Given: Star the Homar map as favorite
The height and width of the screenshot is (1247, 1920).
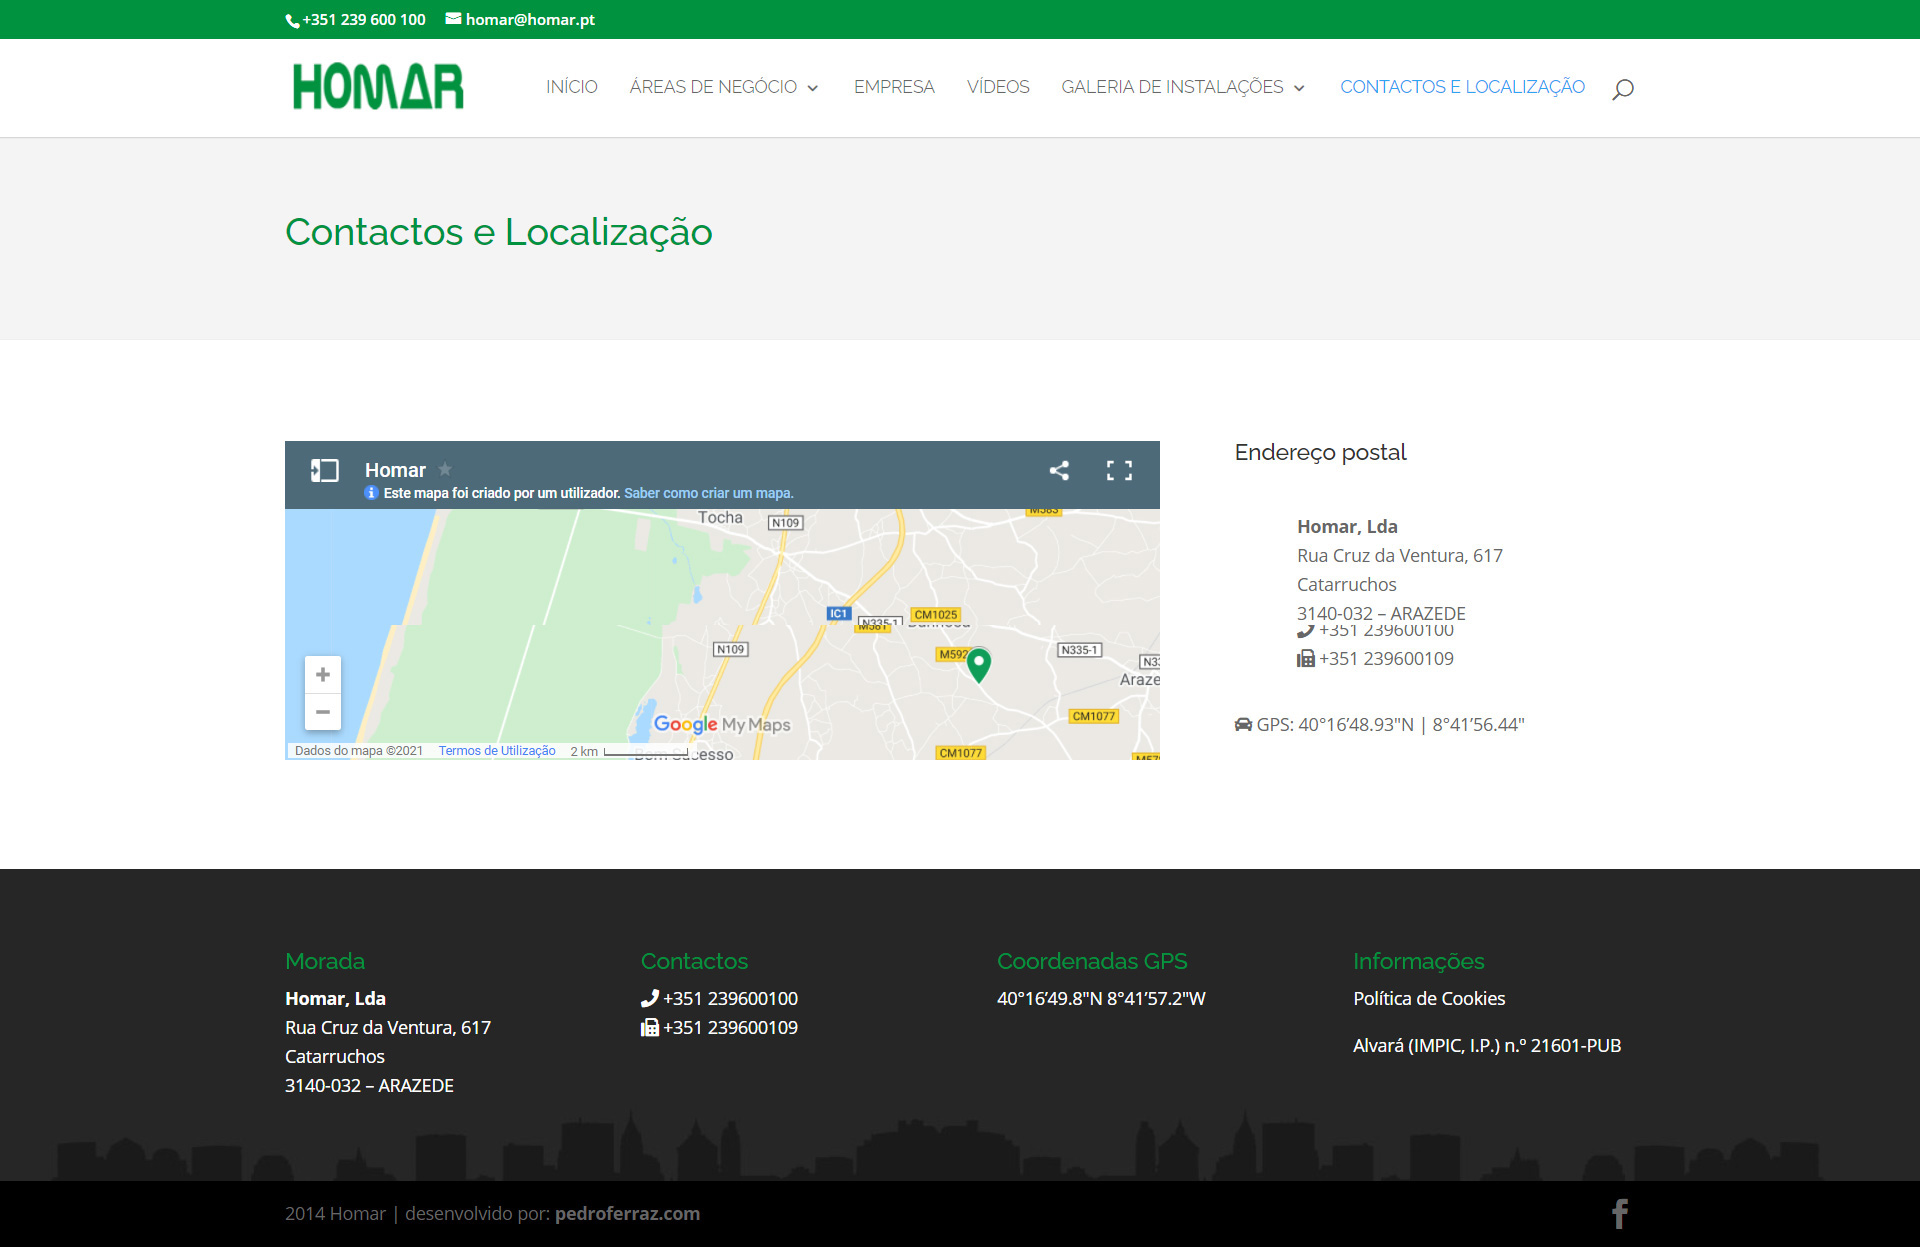Looking at the screenshot, I should (x=445, y=469).
